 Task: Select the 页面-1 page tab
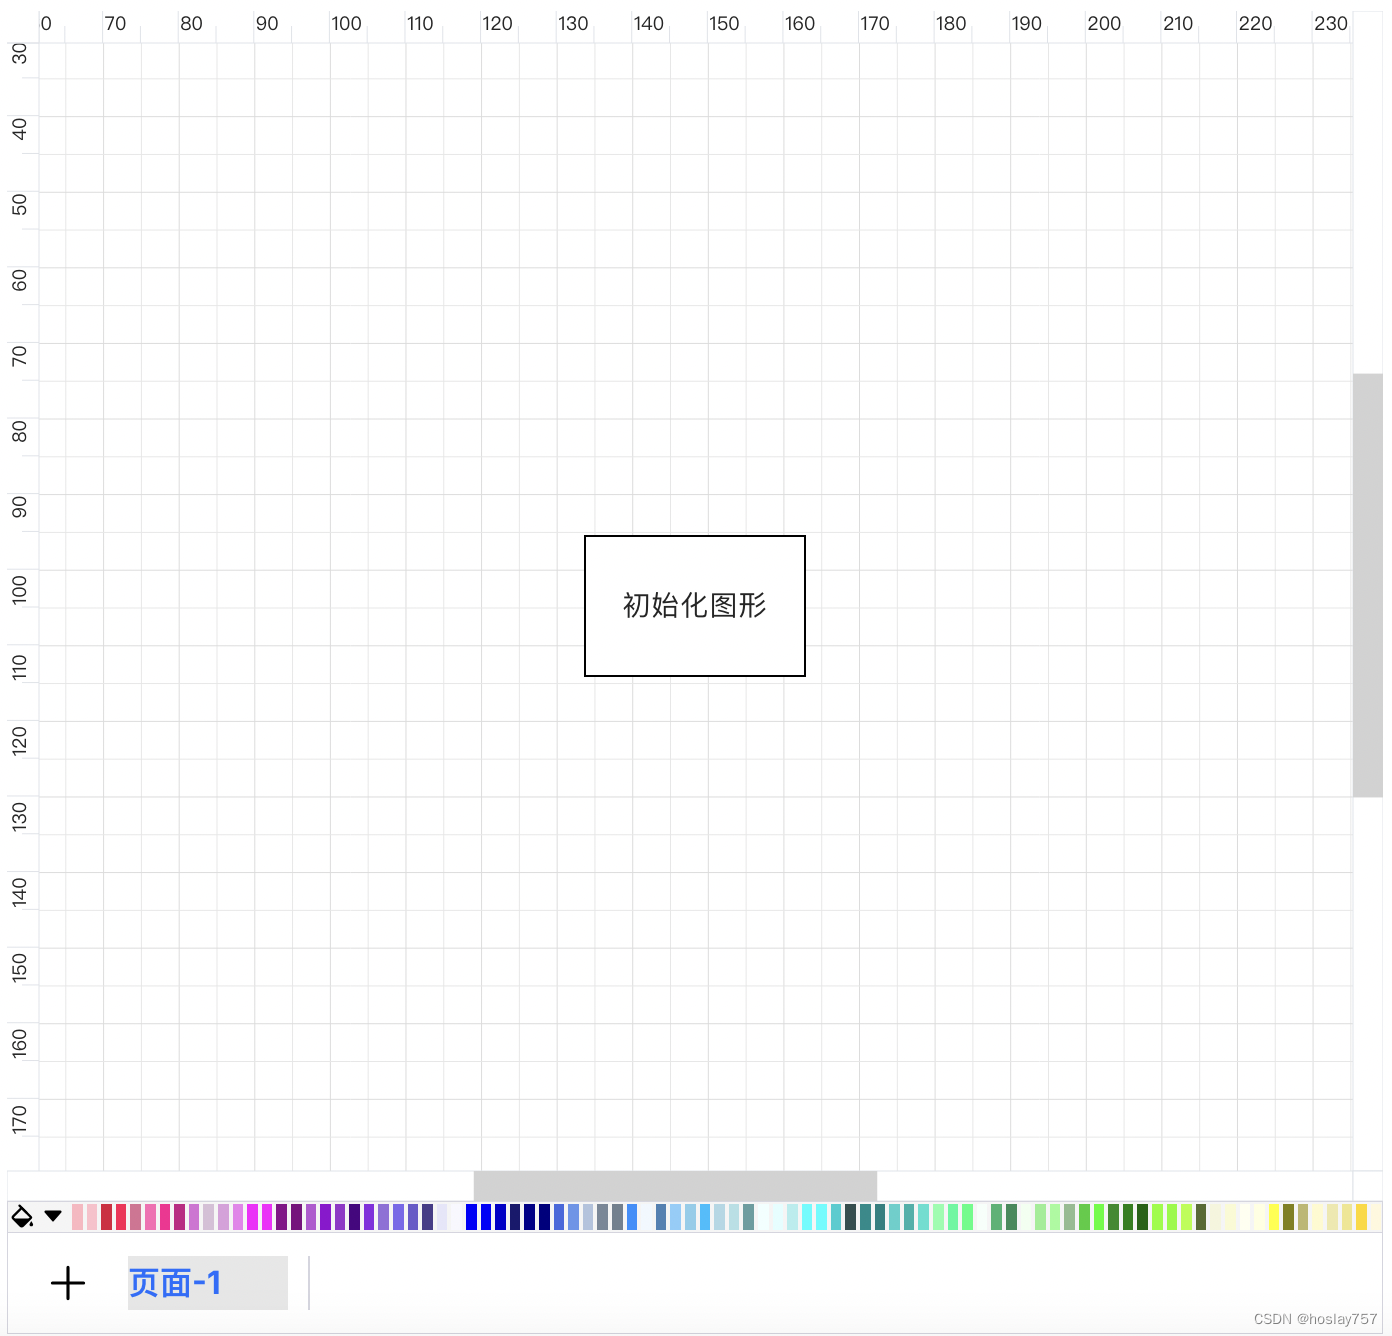(x=207, y=1283)
